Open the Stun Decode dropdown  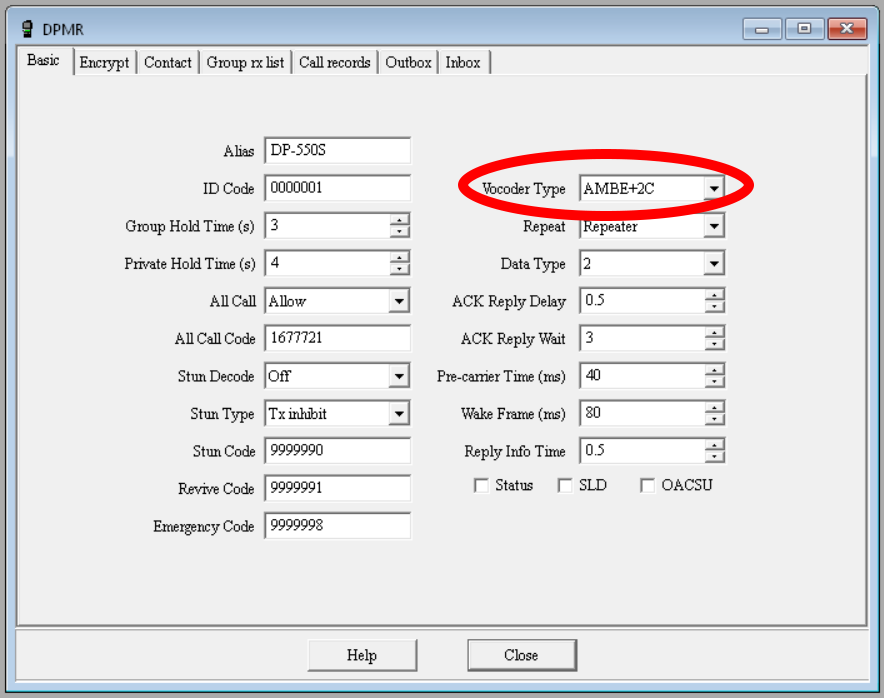(399, 375)
